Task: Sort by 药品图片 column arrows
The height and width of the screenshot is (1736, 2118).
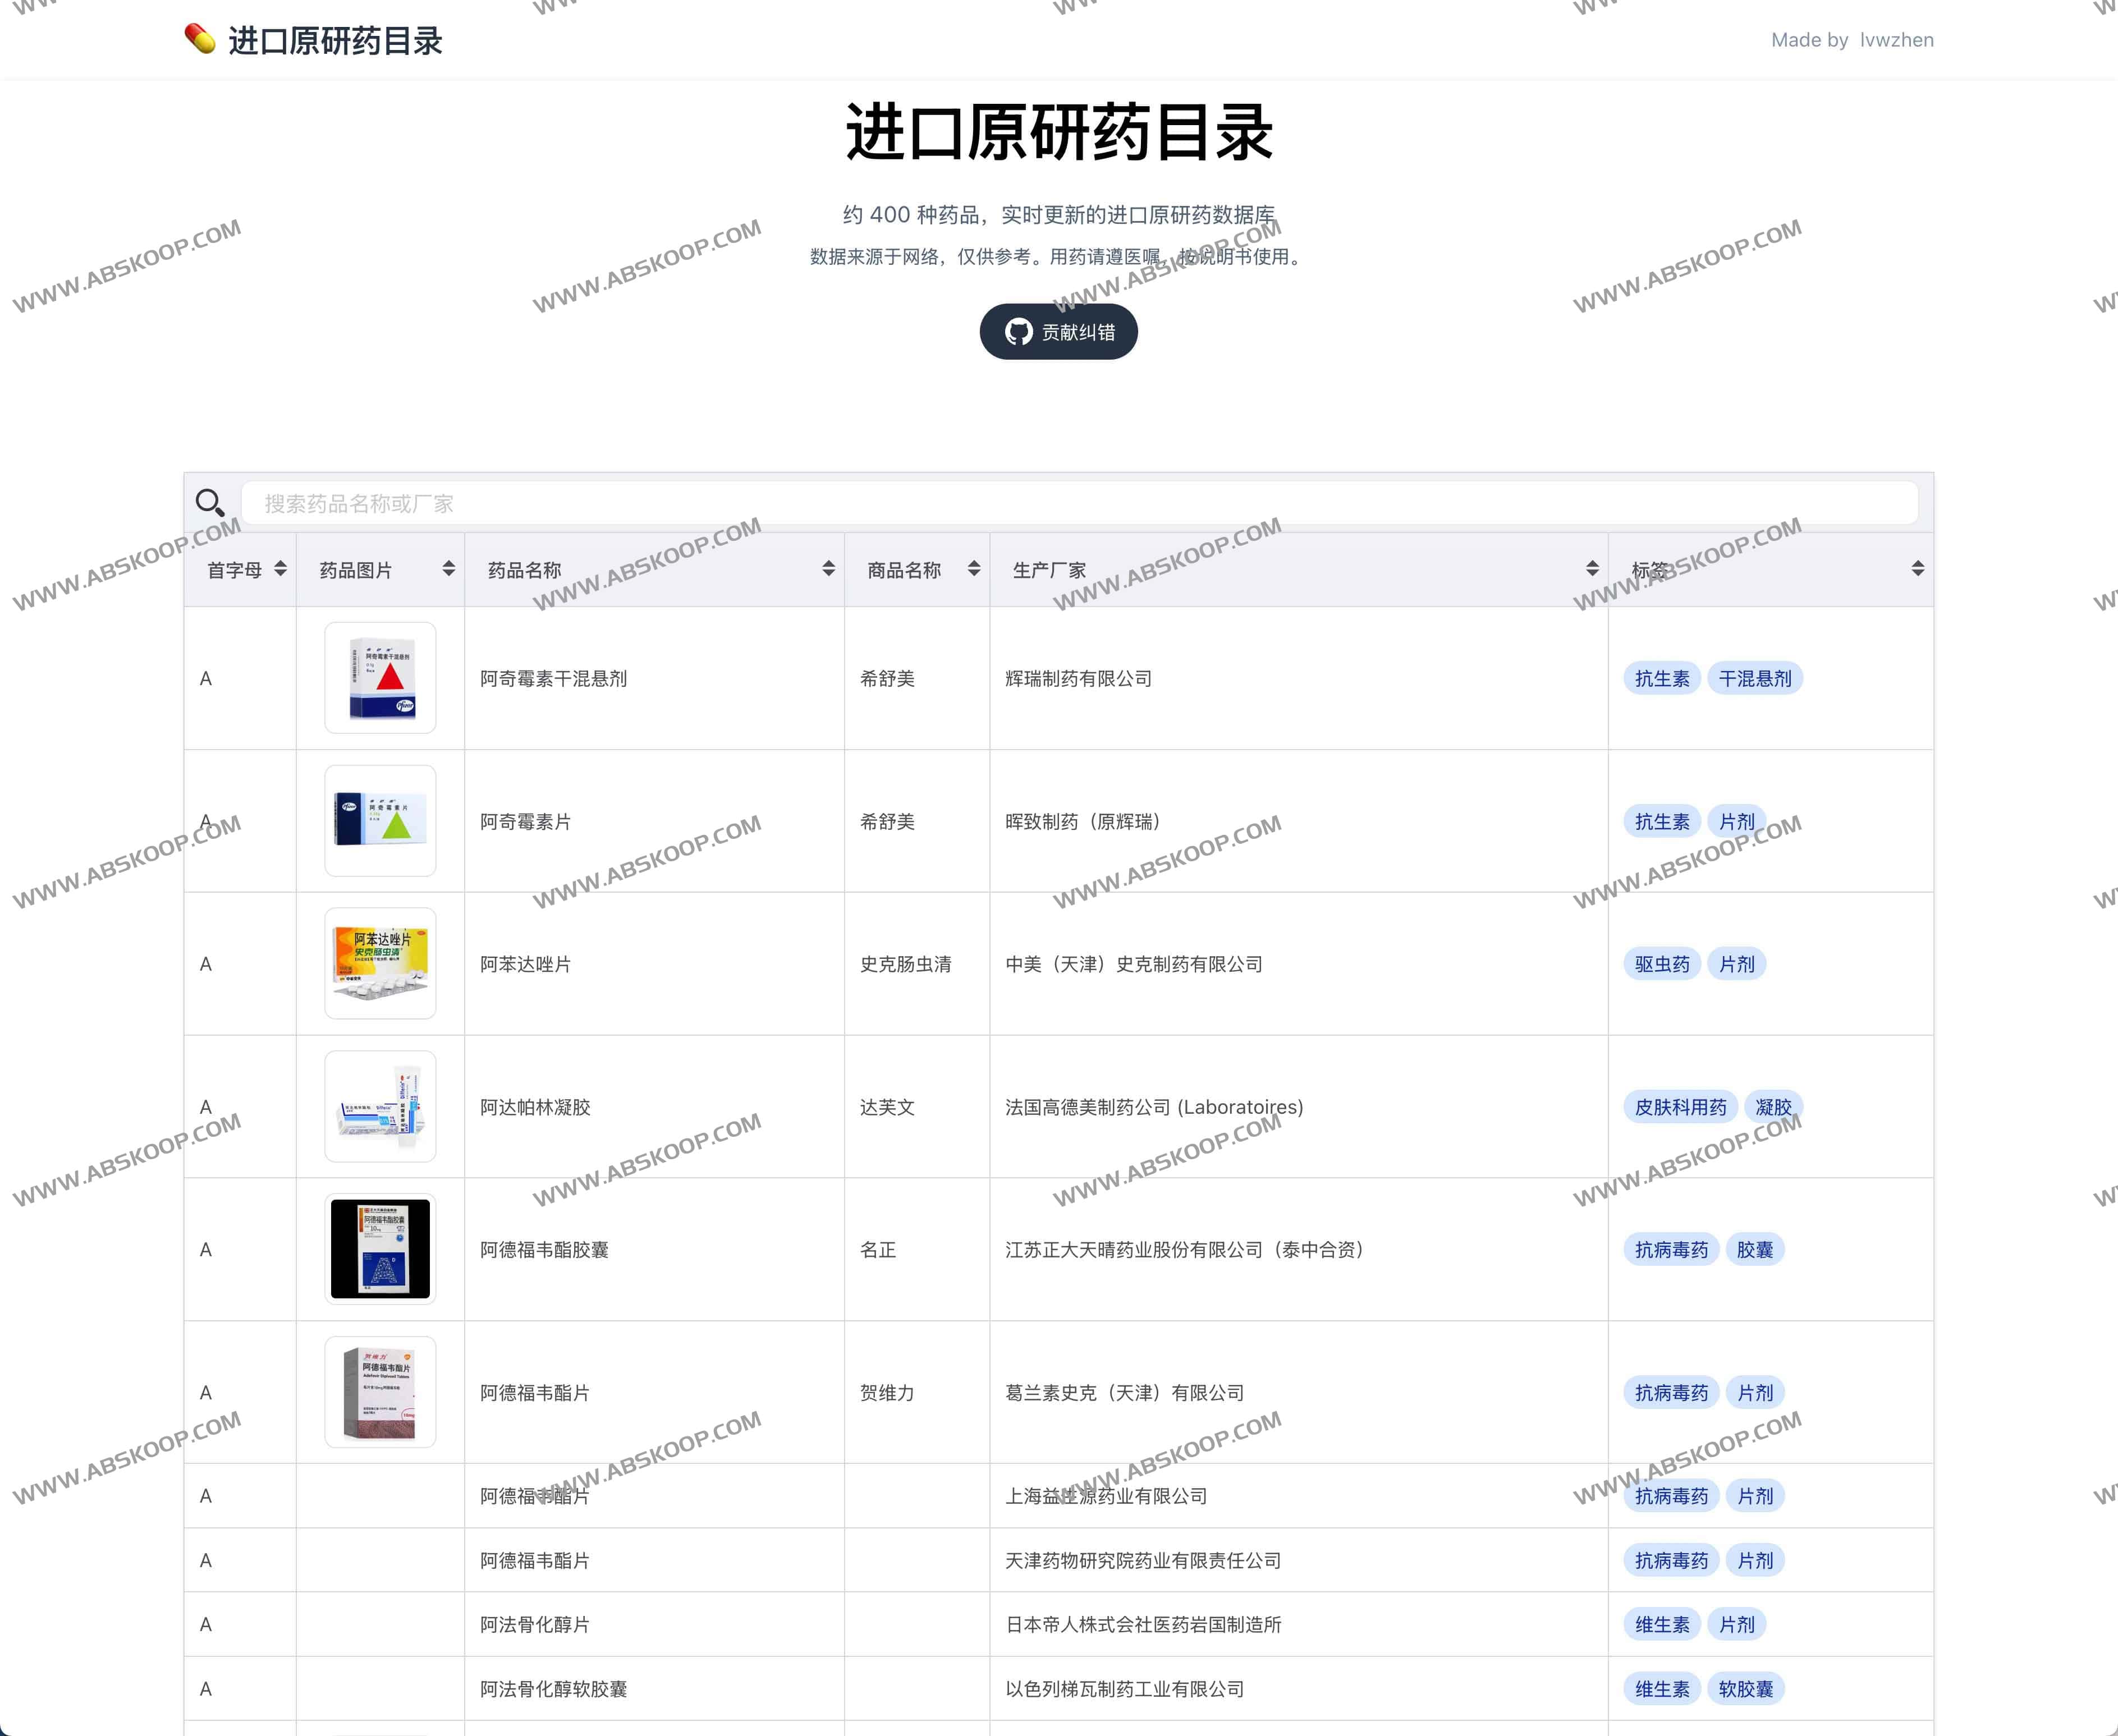Action: tap(448, 569)
